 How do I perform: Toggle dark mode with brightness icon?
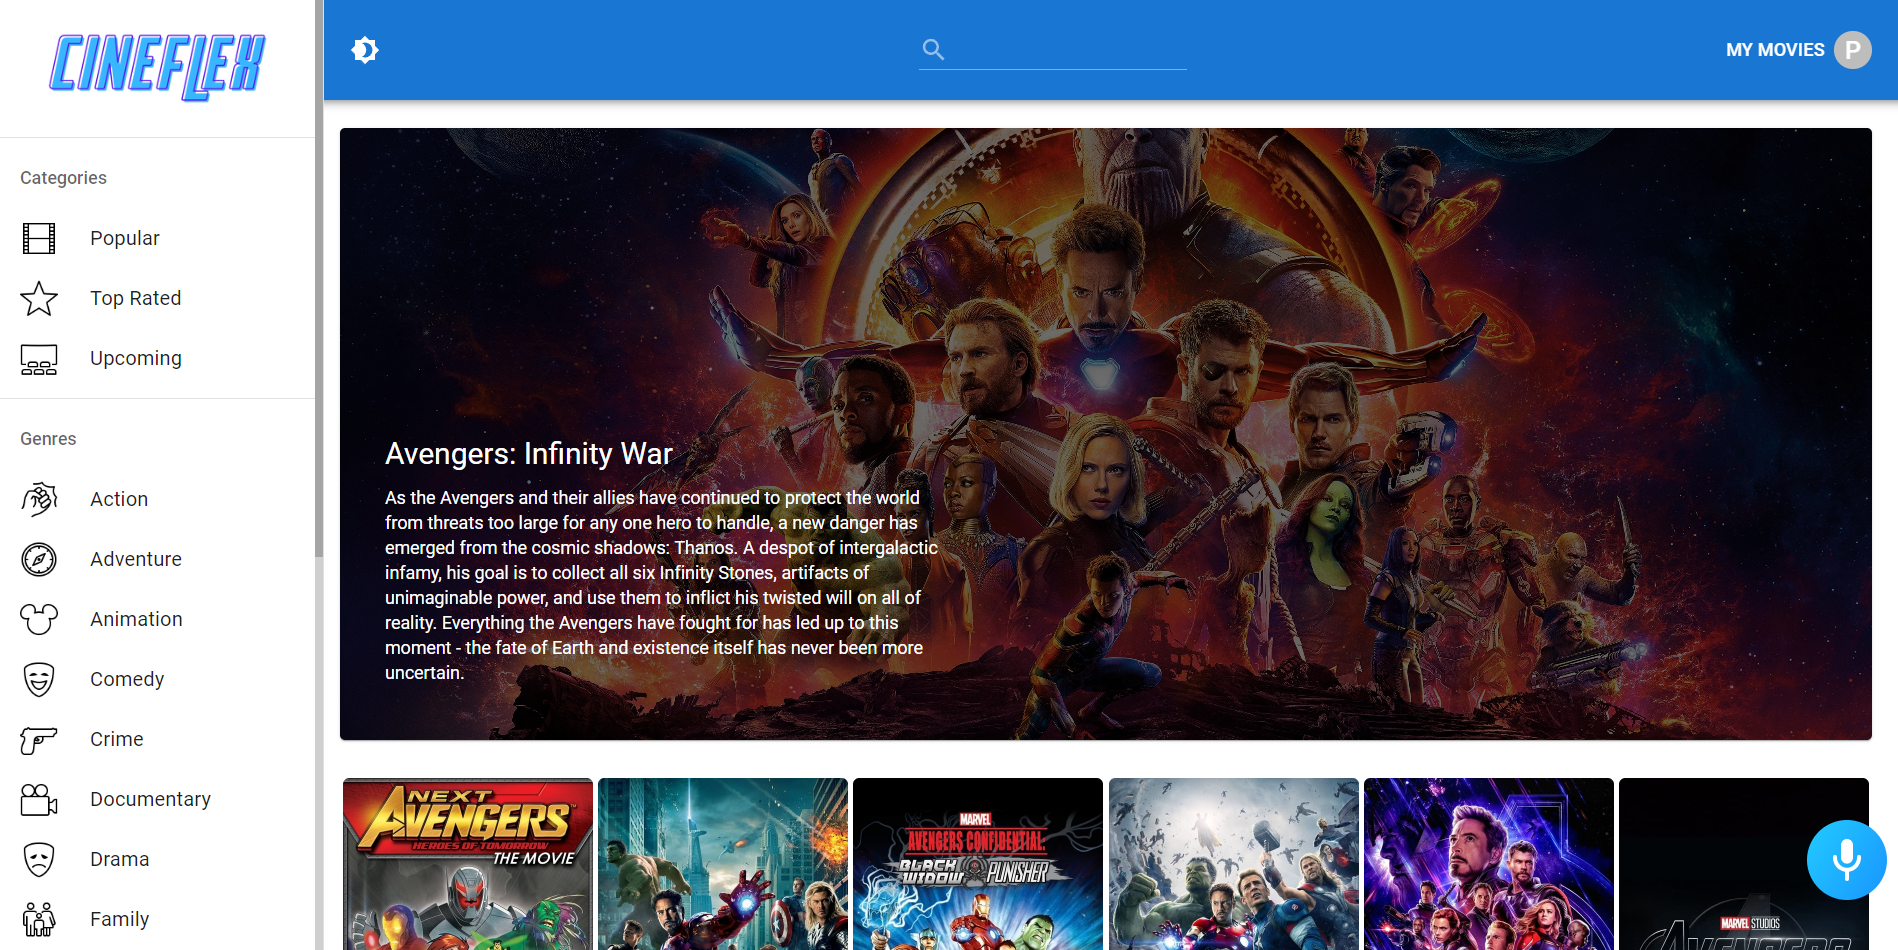click(x=365, y=50)
